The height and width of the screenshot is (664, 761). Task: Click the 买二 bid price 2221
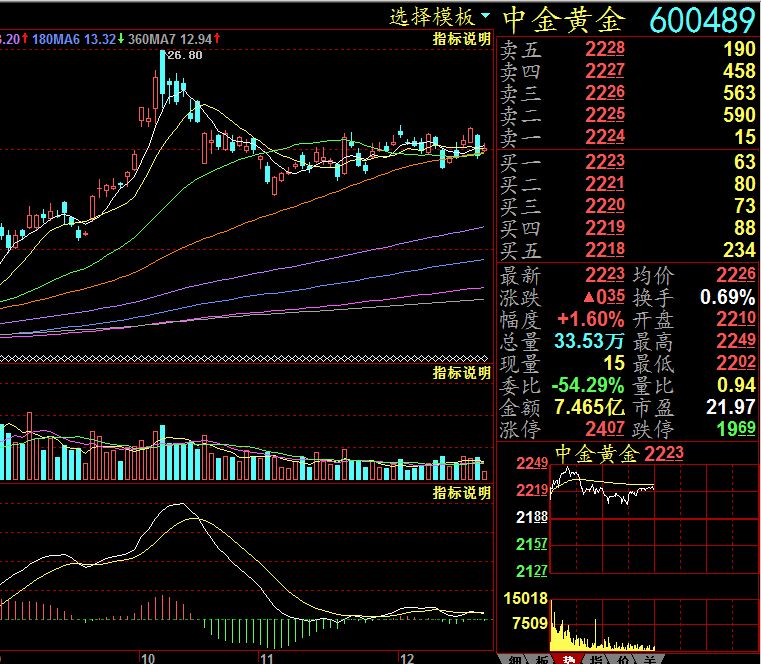605,184
